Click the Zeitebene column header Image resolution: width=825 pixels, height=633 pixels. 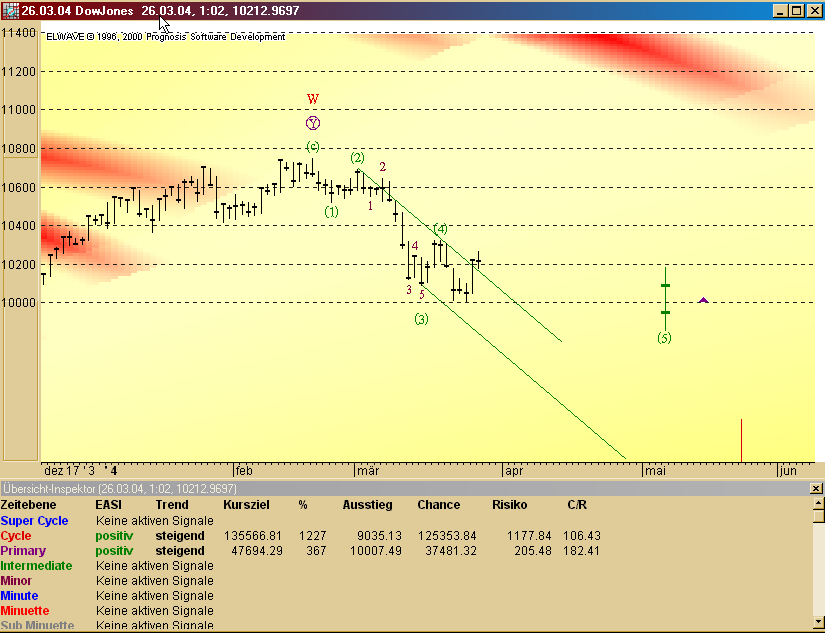[x=28, y=505]
